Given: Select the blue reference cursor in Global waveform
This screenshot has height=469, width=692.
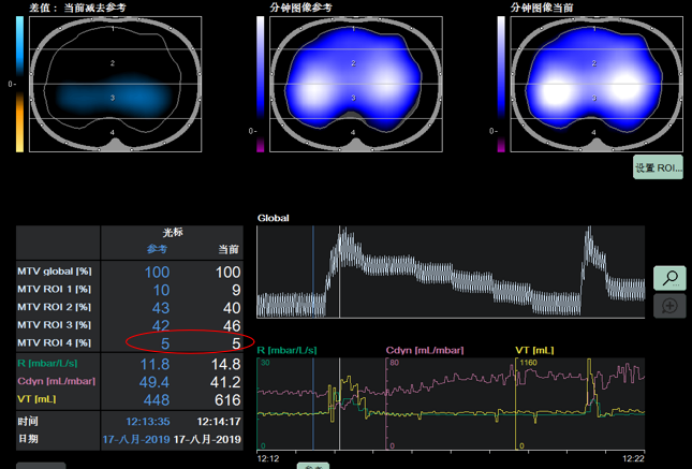Looking at the screenshot, I should click(313, 272).
